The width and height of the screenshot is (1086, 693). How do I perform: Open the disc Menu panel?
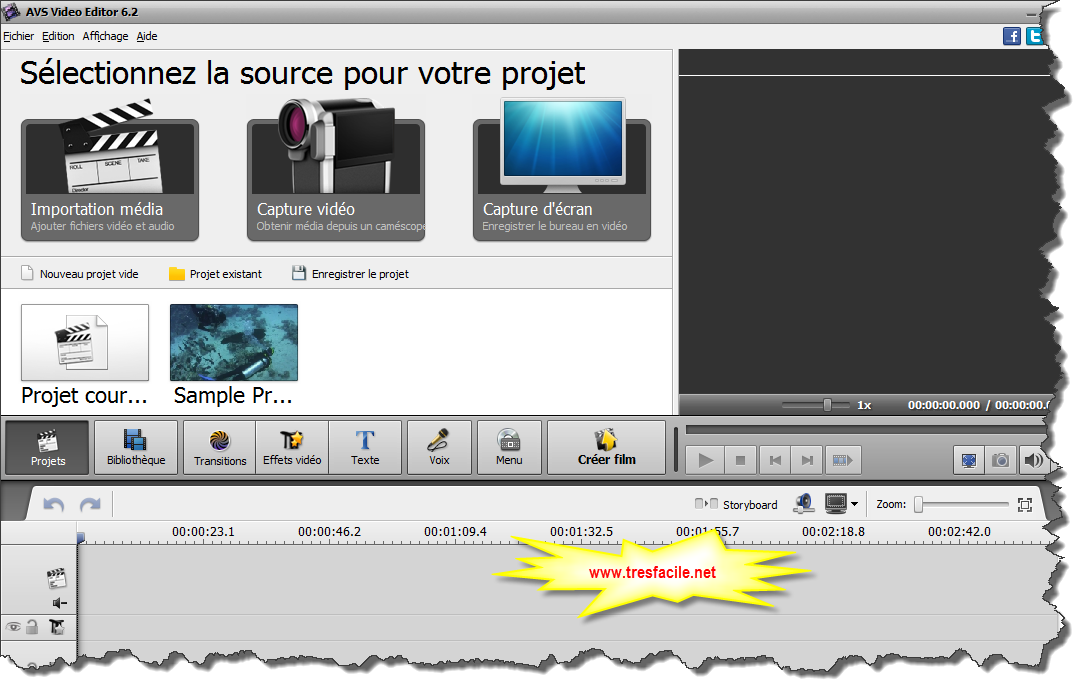point(509,448)
